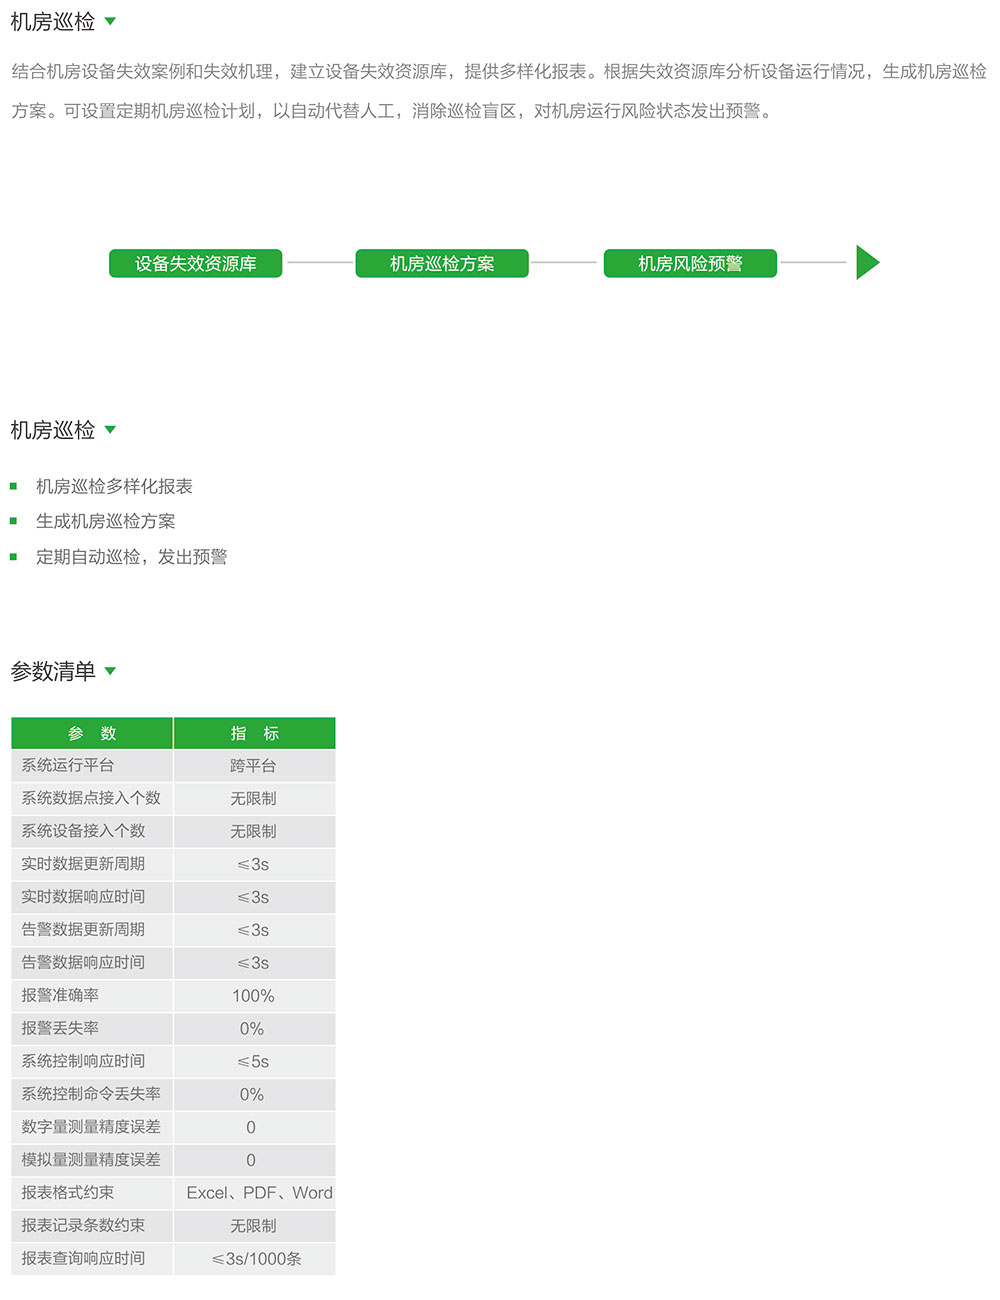Click the green bullet beside 机房巡检多样化报表
The height and width of the screenshot is (1300, 1000).
[14, 487]
